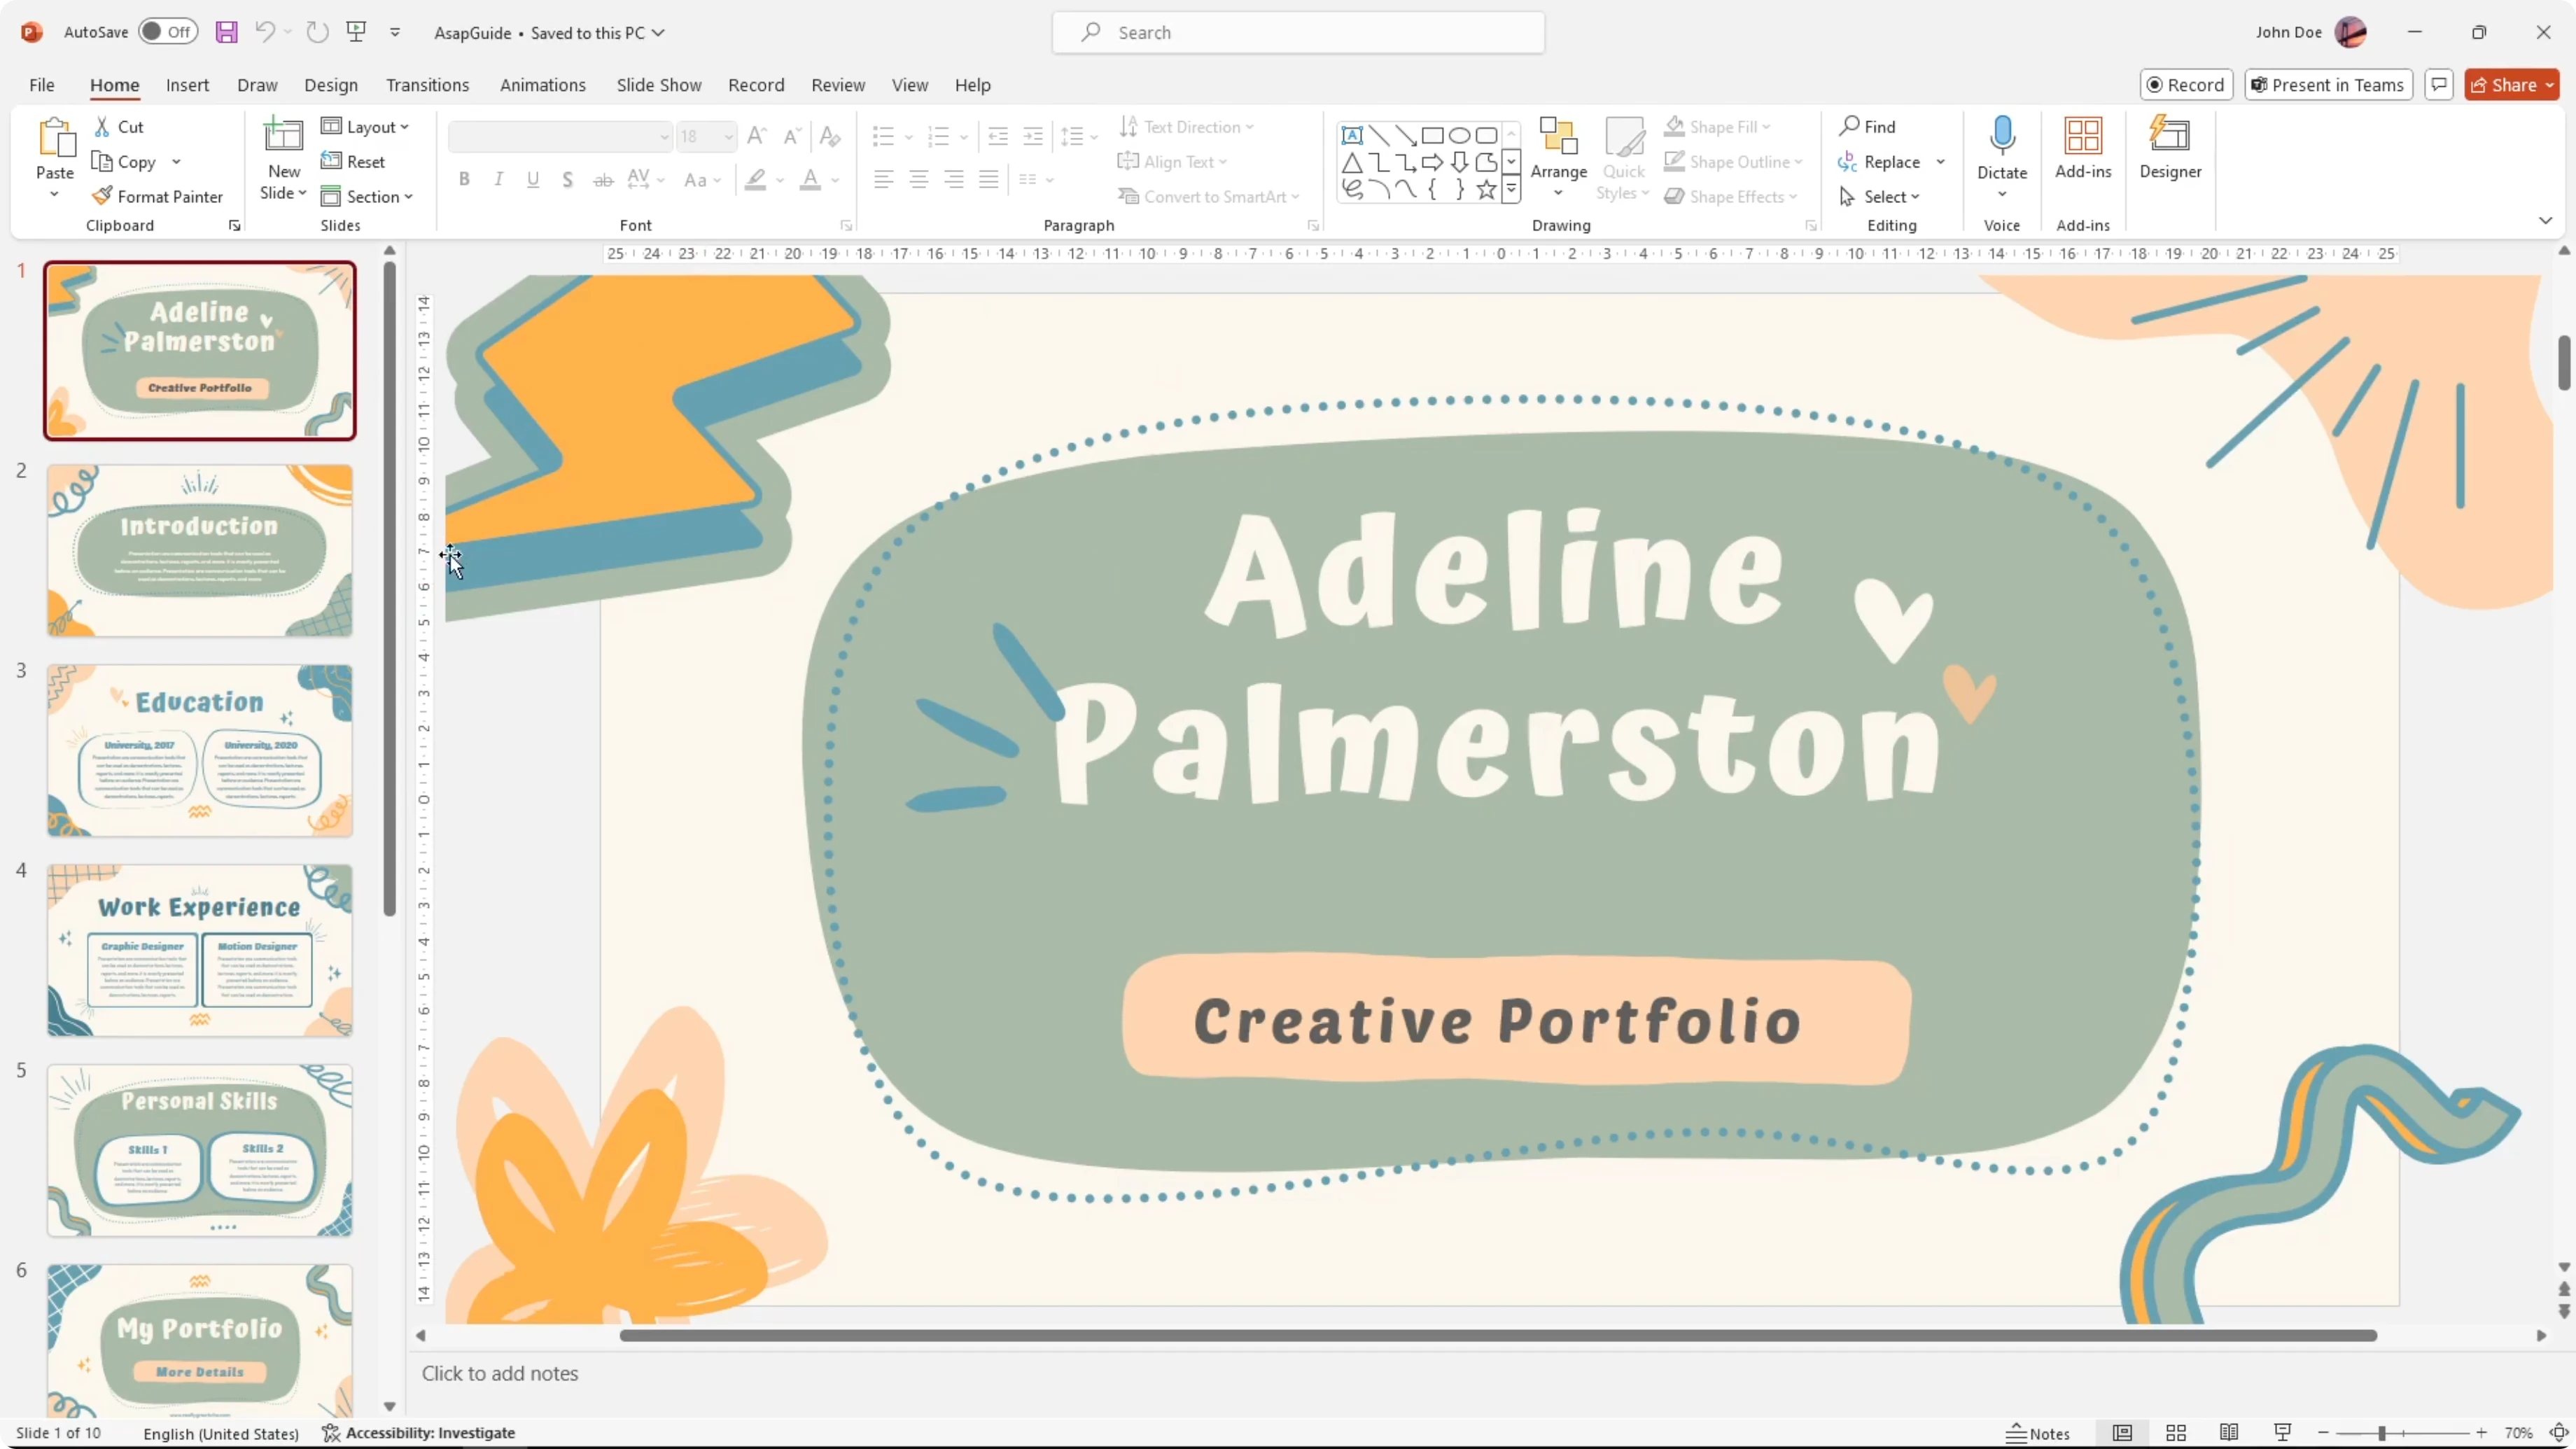Toggle center text alignment
The width and height of the screenshot is (2576, 1449).
918,179
